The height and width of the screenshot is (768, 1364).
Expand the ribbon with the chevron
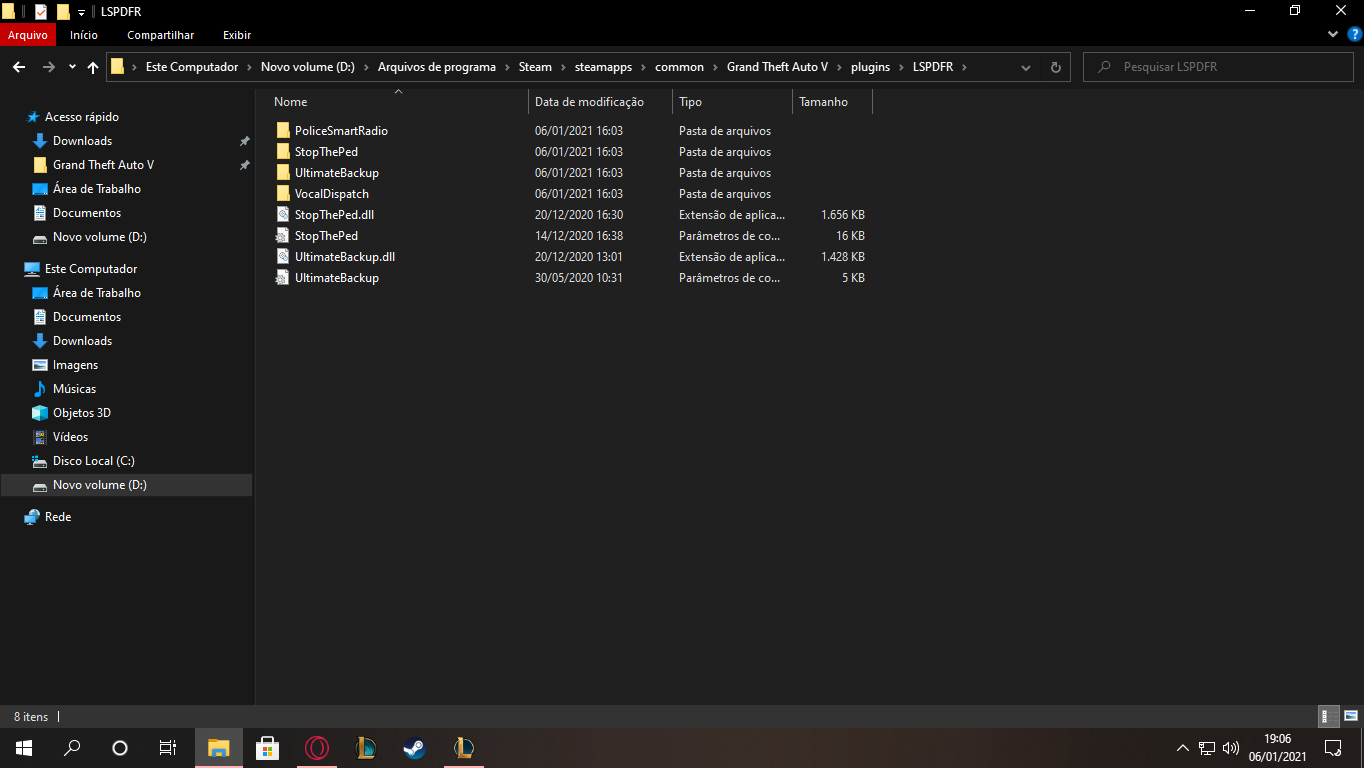point(1332,34)
